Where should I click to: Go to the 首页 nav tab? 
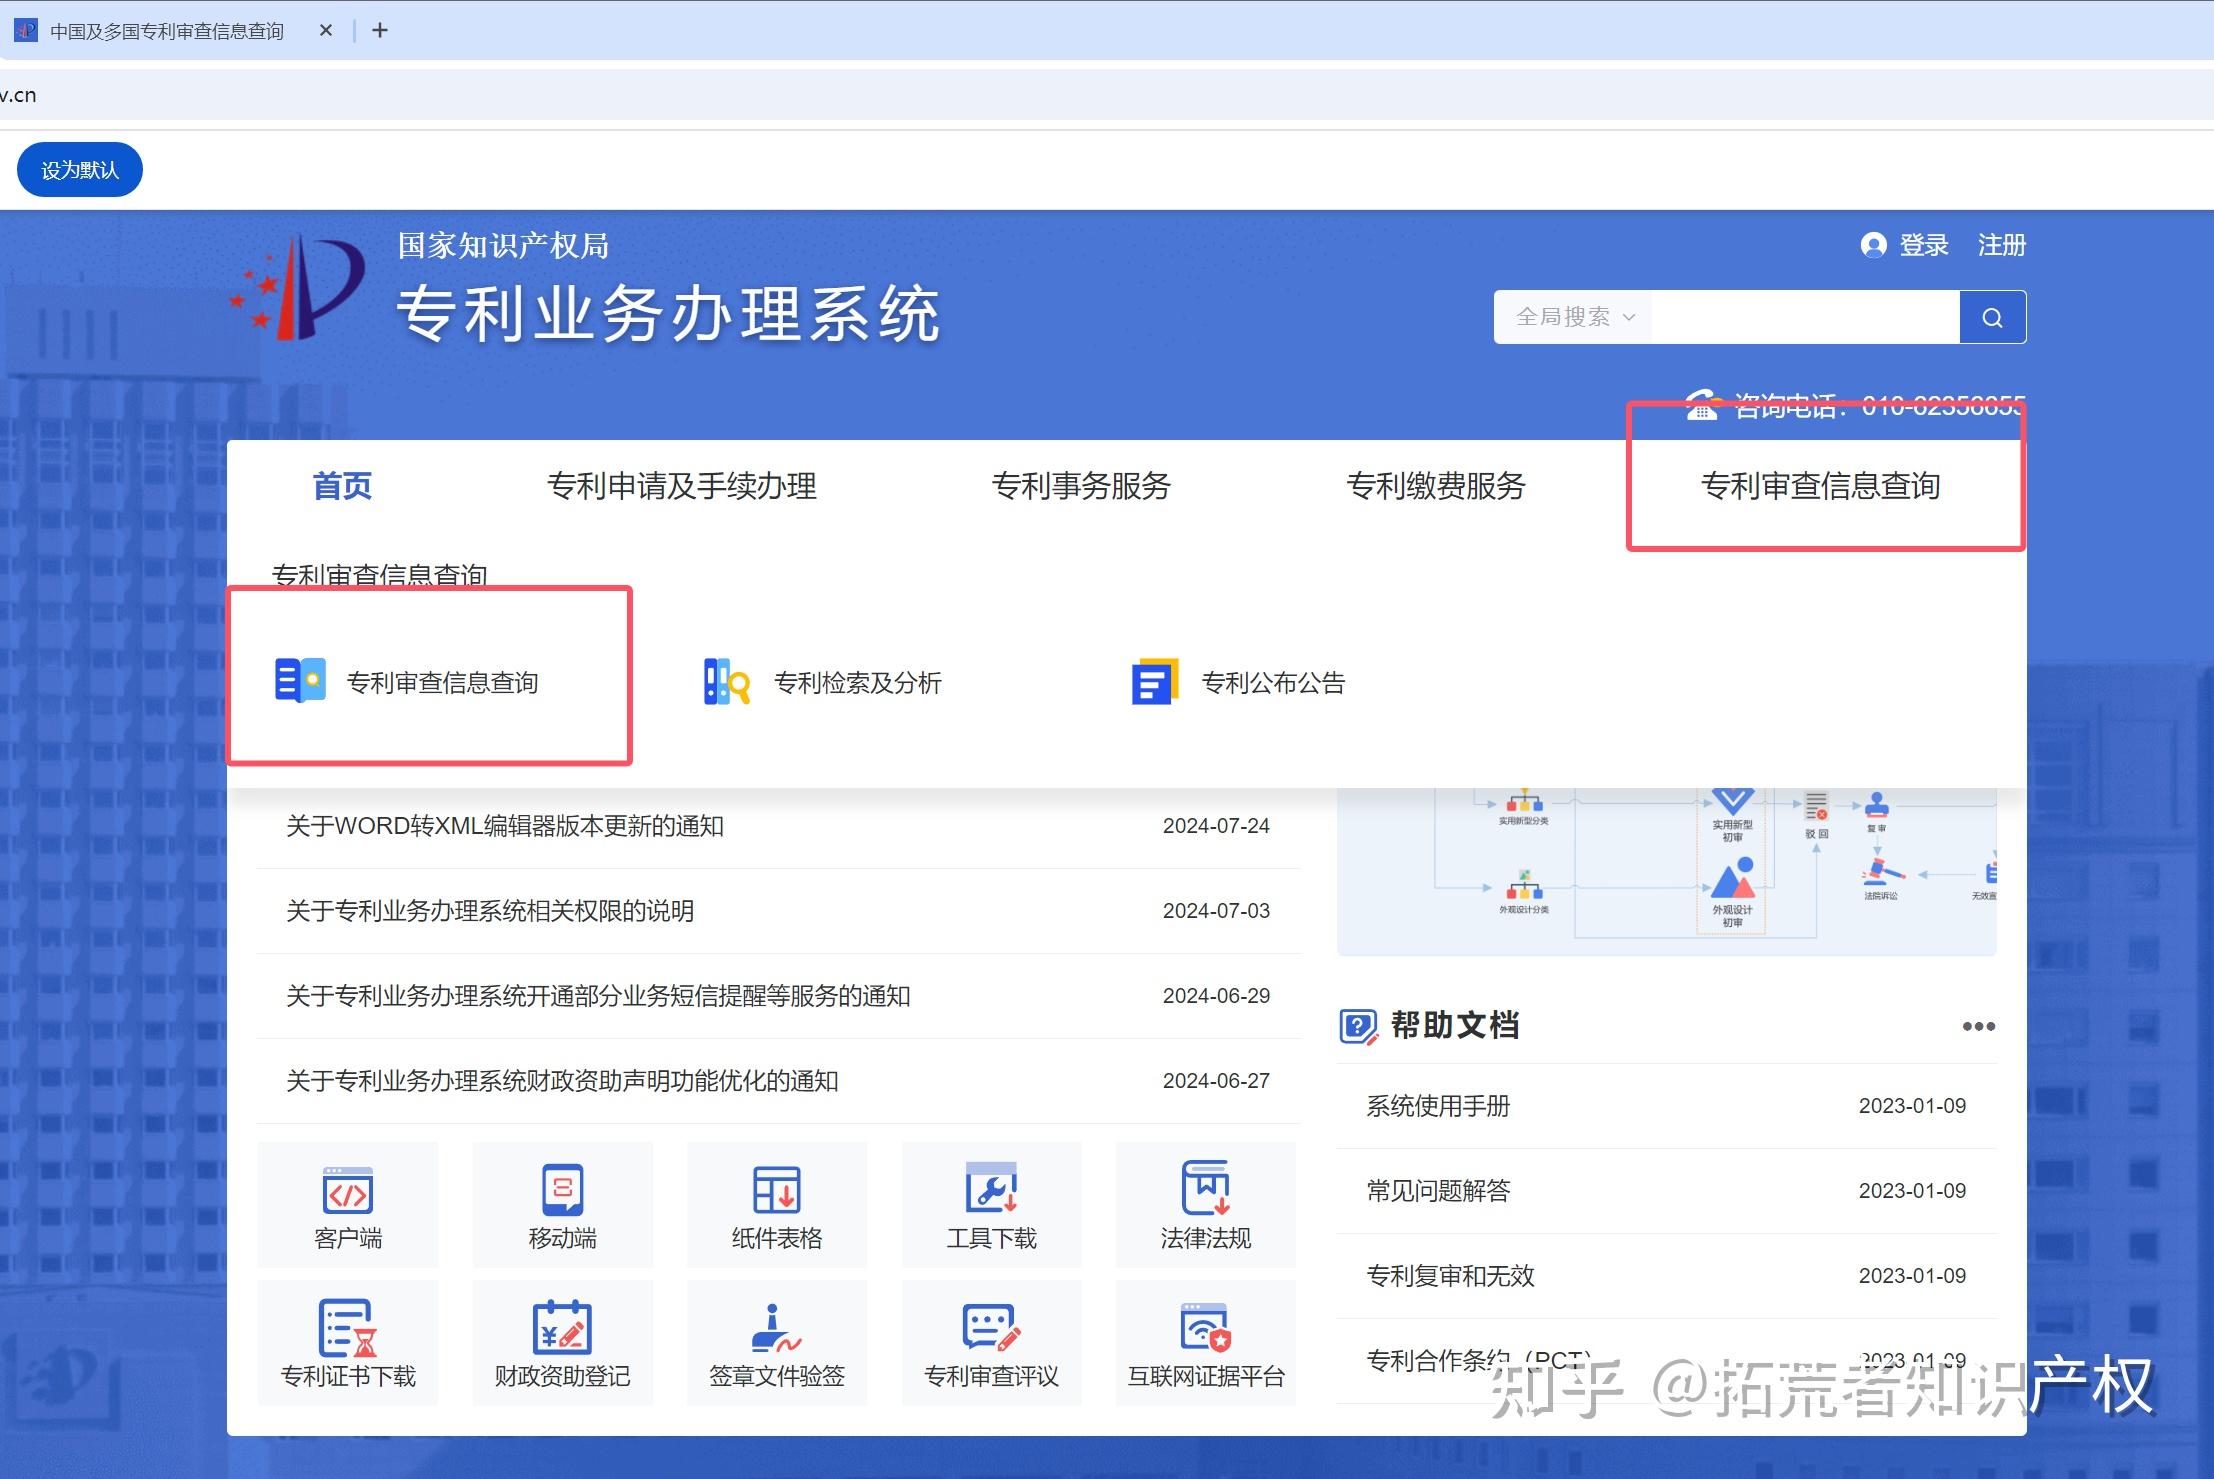point(342,486)
